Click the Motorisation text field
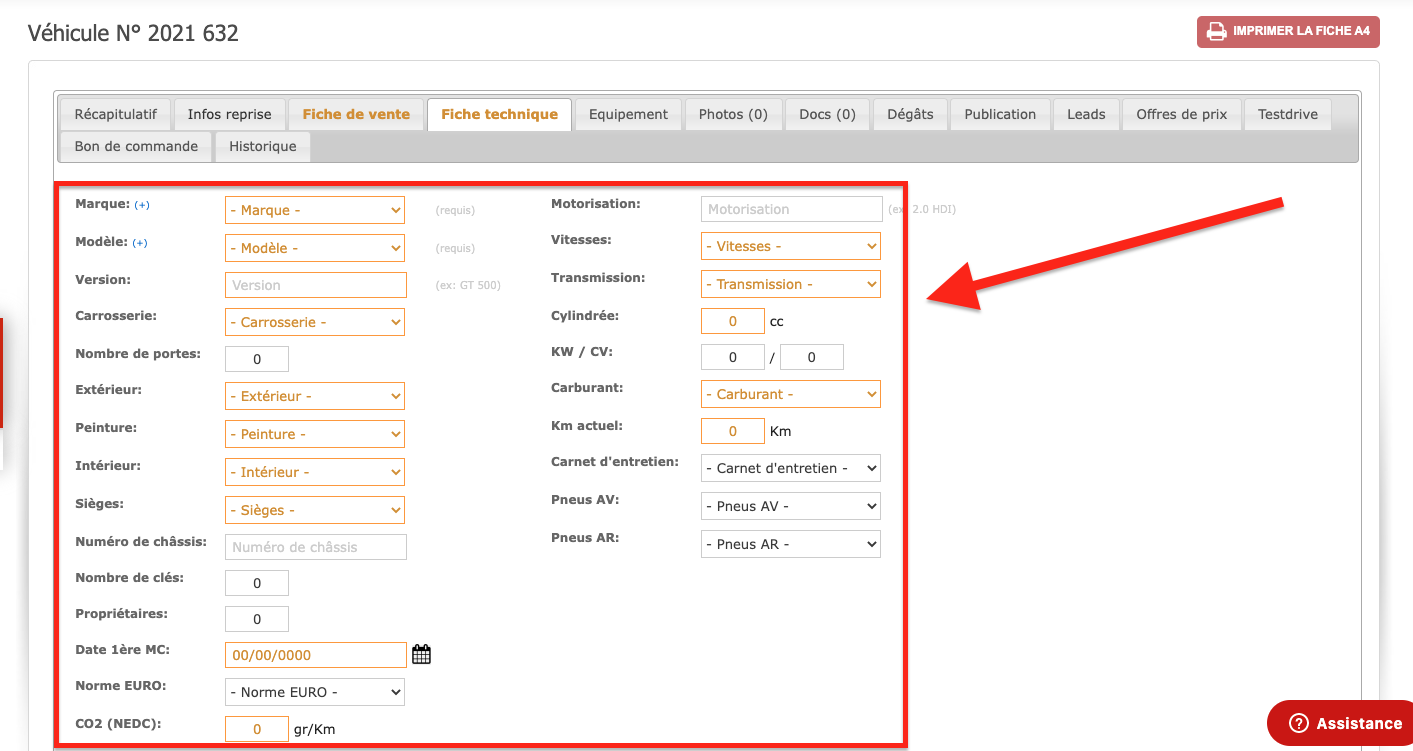The width and height of the screenshot is (1413, 751). 792,209
